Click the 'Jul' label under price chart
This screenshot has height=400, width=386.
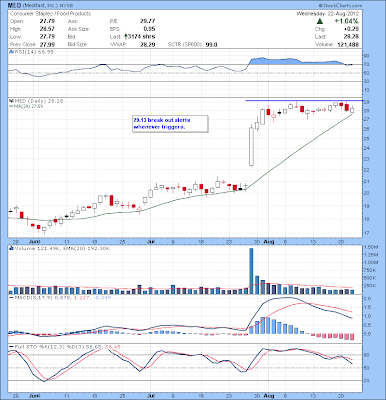coord(151,241)
